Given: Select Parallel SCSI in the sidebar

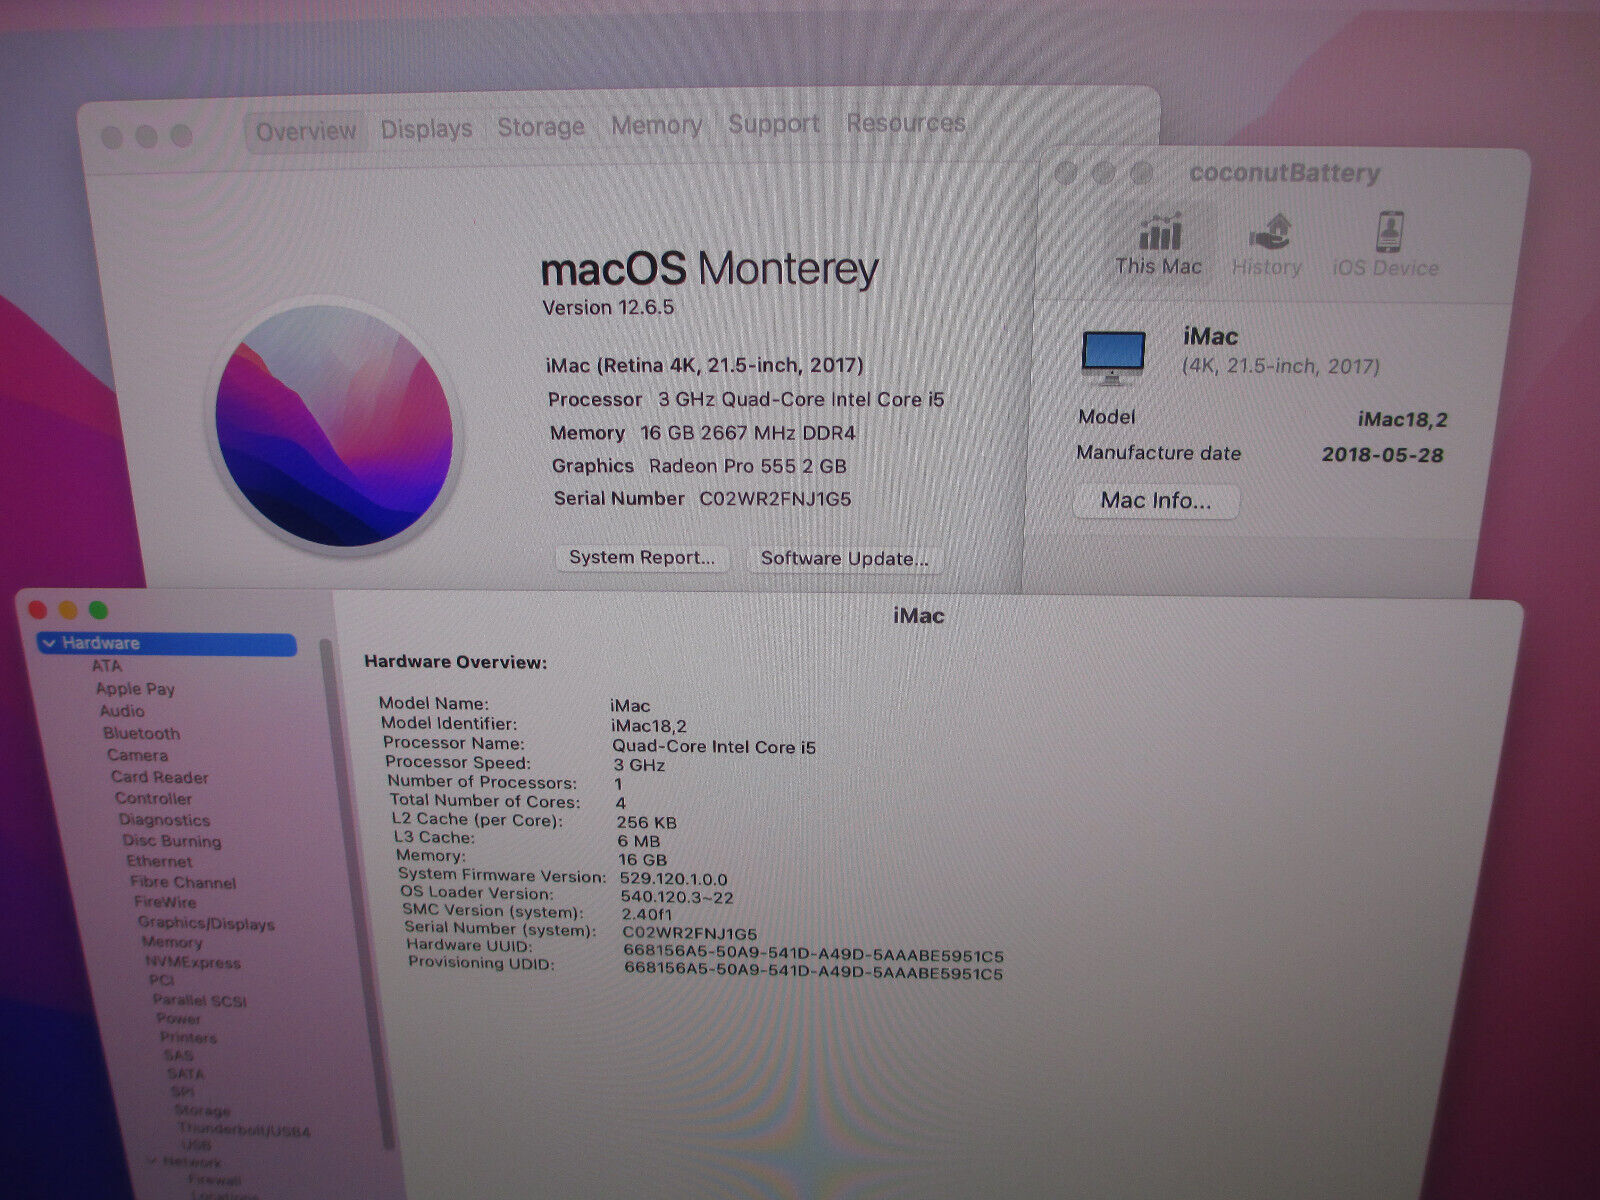Looking at the screenshot, I should (x=200, y=1000).
